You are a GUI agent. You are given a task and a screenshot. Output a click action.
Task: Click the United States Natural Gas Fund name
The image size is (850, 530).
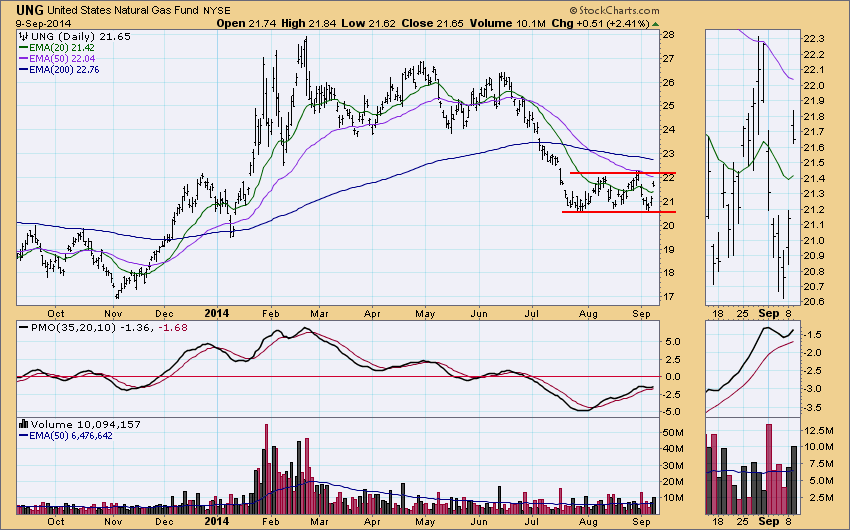(124, 10)
